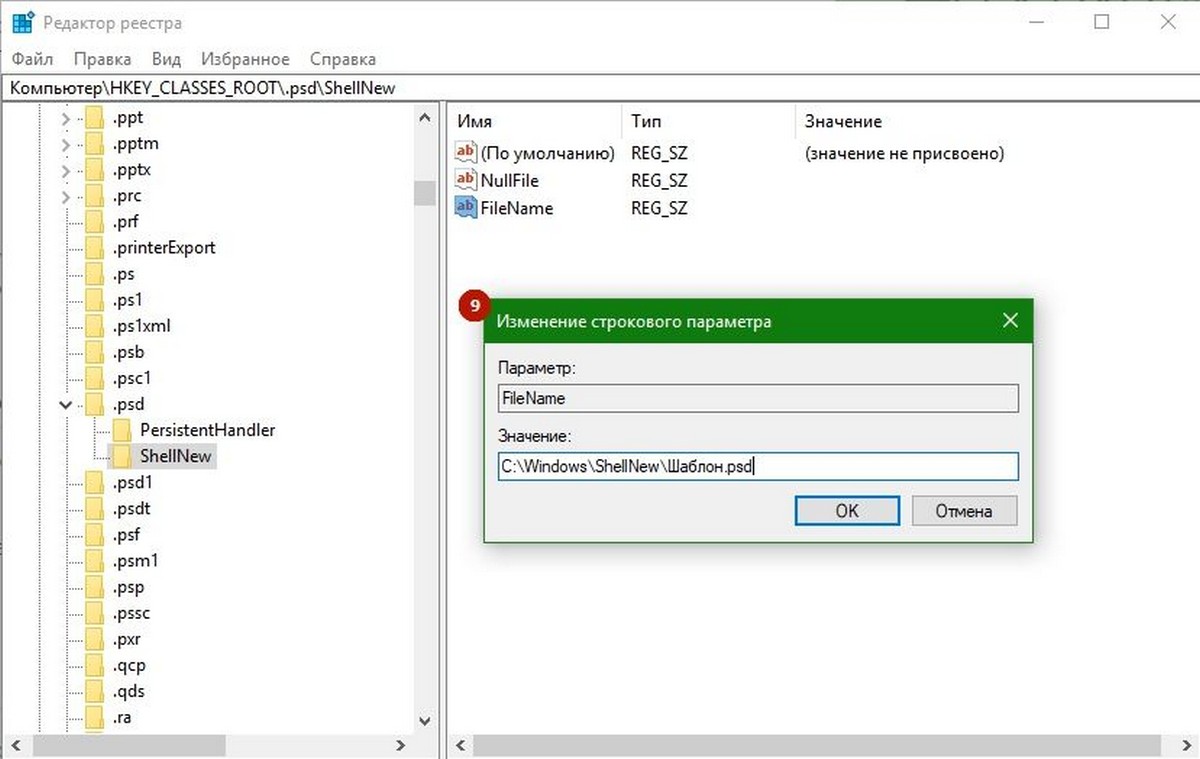This screenshot has height=759, width=1200.
Task: Select the .psb folder icon
Action: (x=95, y=352)
